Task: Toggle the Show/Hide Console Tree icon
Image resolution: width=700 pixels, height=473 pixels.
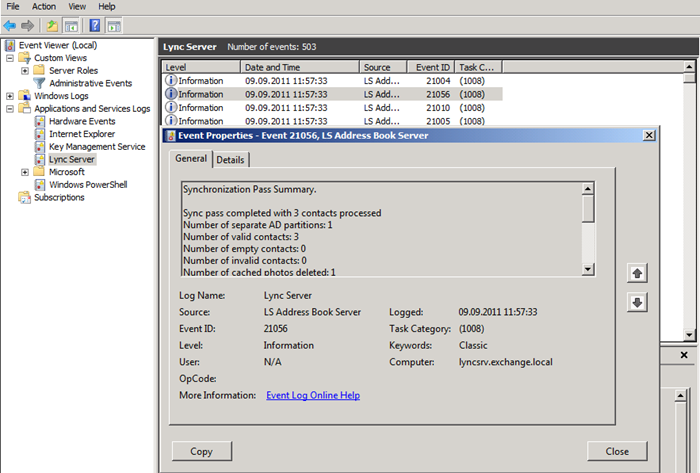Action: click(71, 26)
